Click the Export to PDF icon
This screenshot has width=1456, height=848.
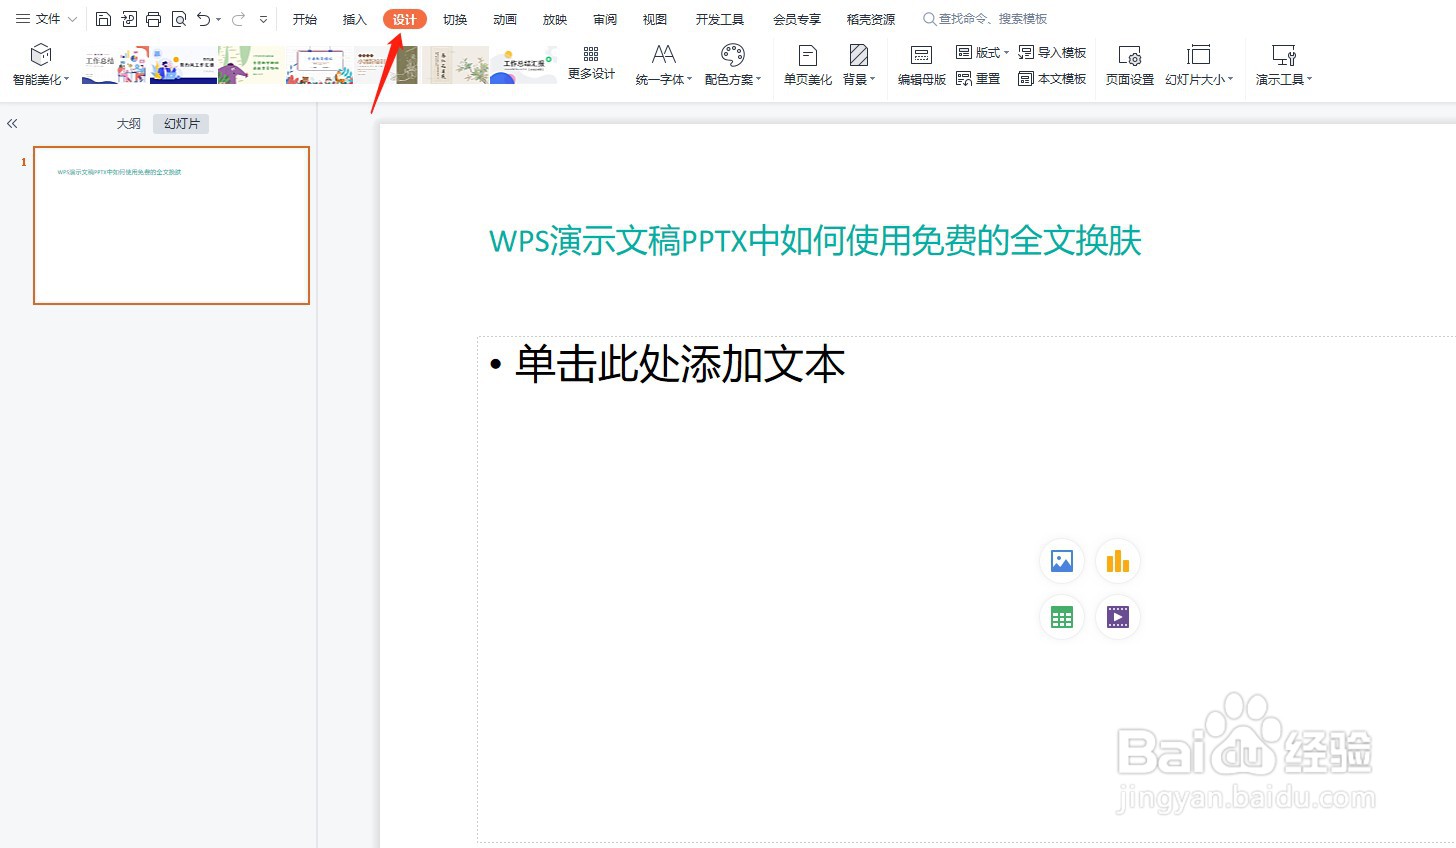click(129, 19)
